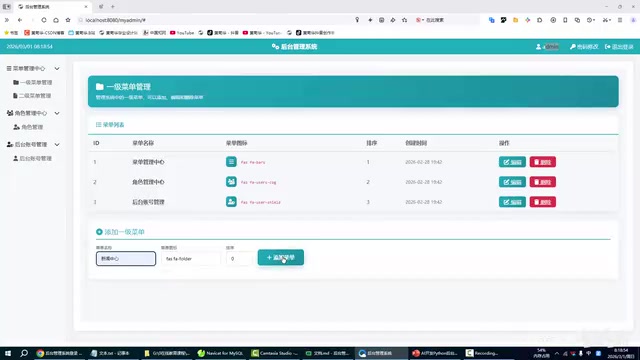The width and height of the screenshot is (640, 360).
Task: Delete the 角色管理中心 row
Action: 542,182
